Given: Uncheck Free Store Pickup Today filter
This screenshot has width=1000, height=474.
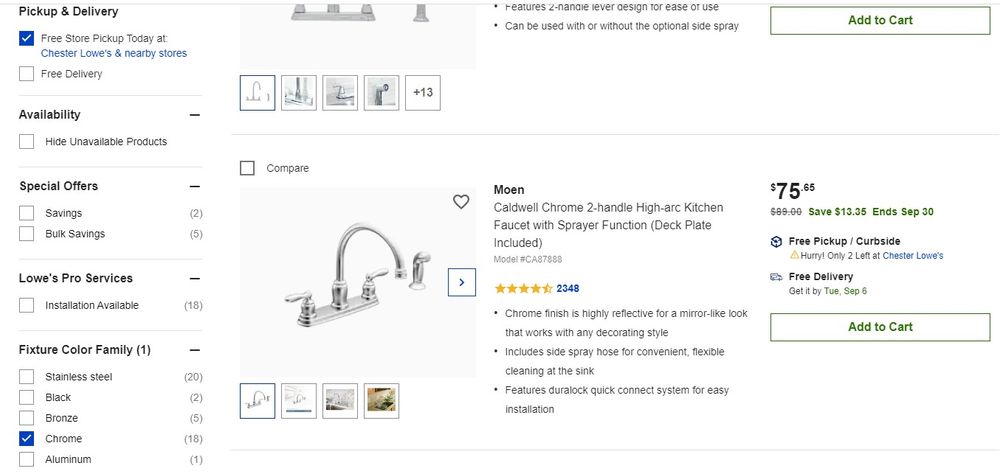Looking at the screenshot, I should pyautogui.click(x=27, y=39).
